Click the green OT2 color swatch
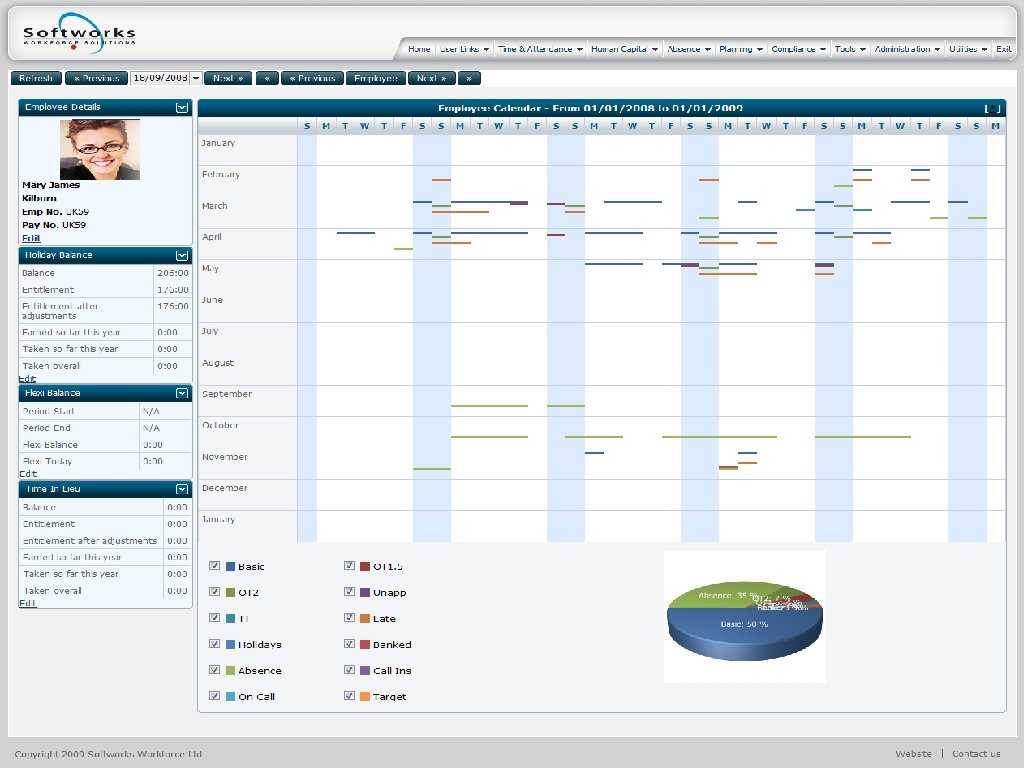 pos(230,592)
